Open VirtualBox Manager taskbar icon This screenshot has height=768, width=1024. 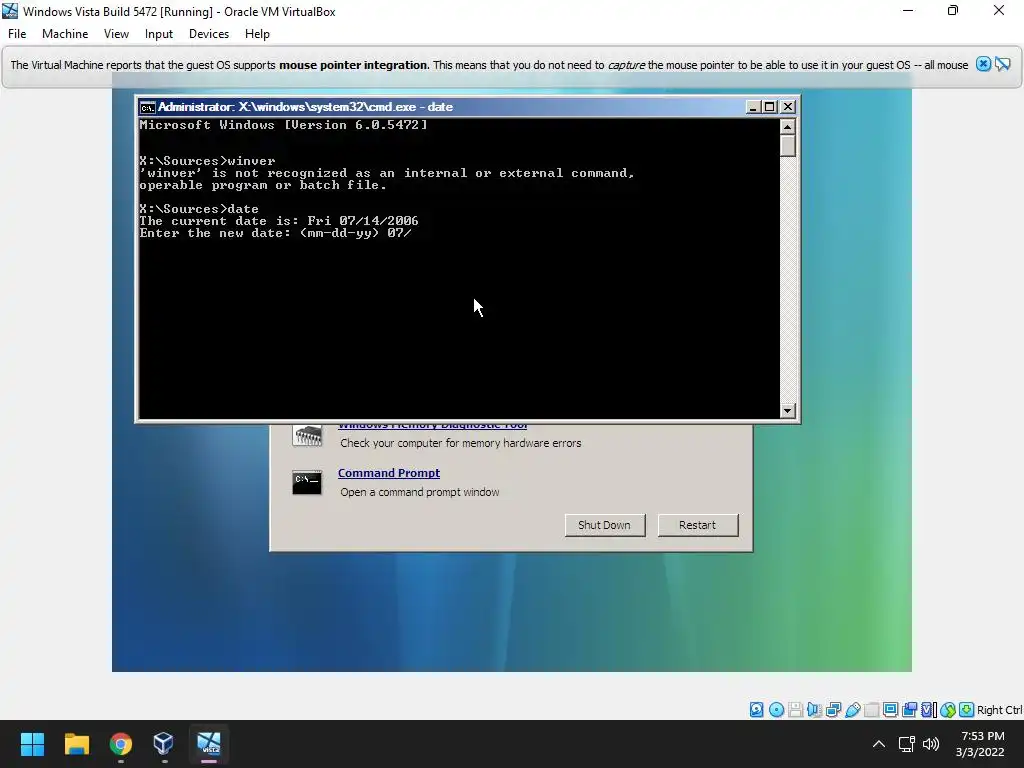[x=163, y=744]
